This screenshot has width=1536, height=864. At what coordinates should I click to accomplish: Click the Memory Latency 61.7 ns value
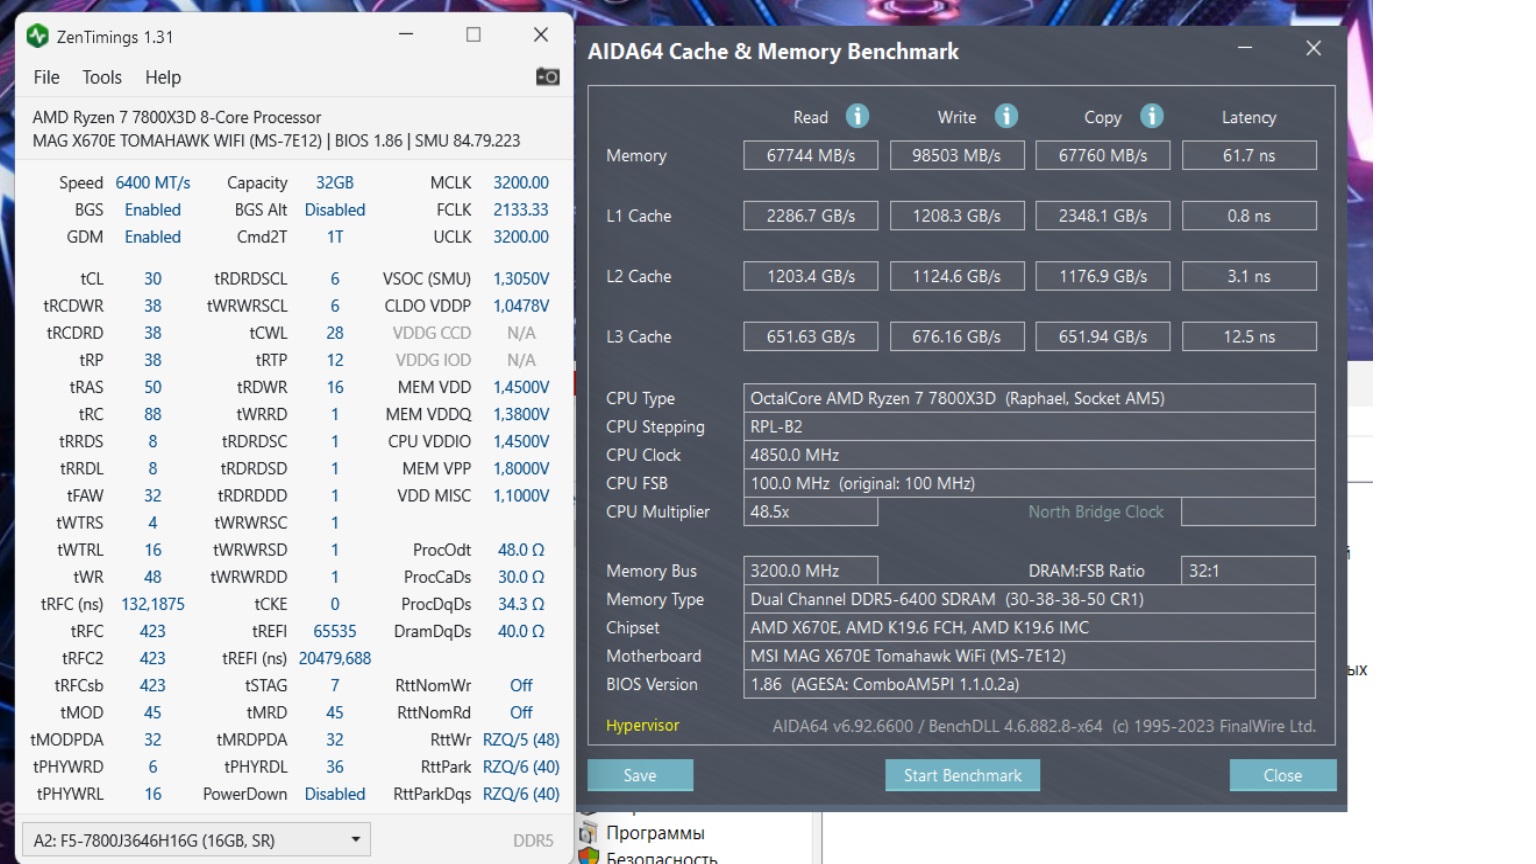1249,155
